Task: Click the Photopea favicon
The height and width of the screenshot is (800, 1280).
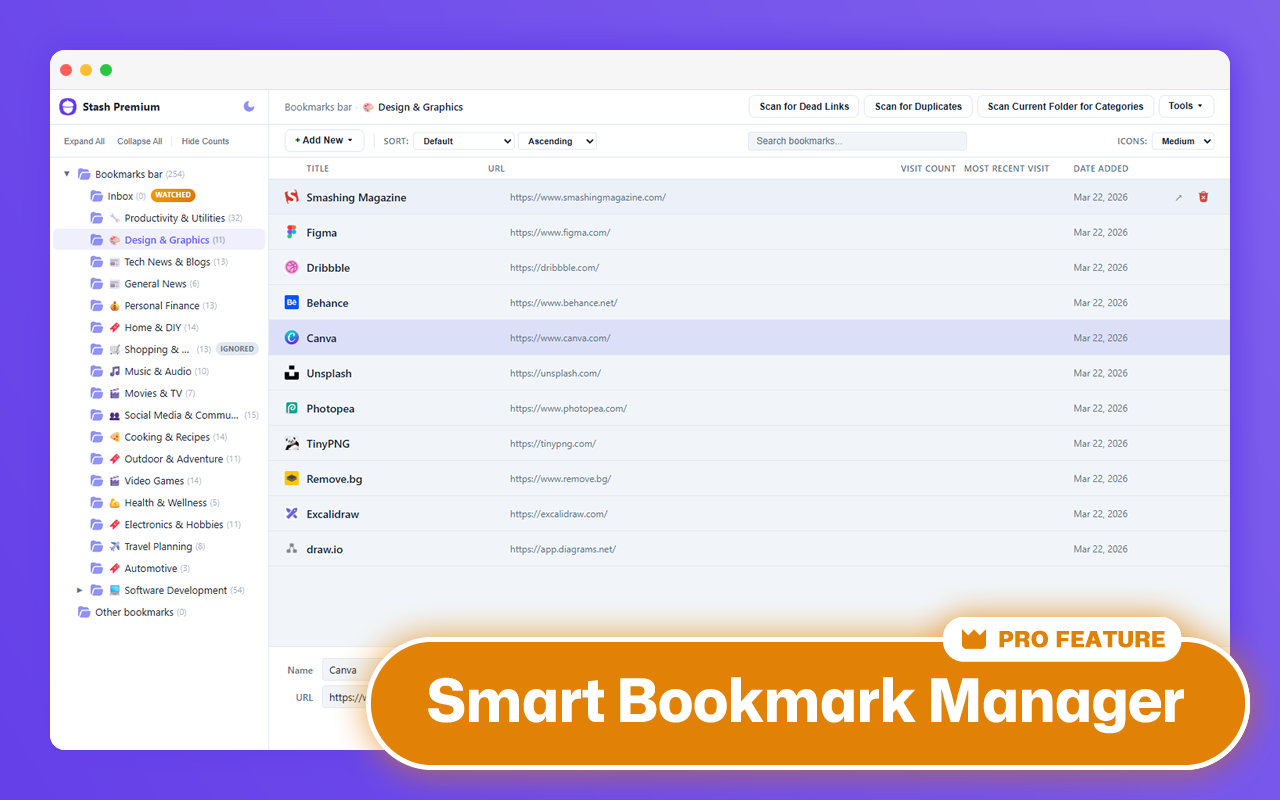Action: [292, 408]
